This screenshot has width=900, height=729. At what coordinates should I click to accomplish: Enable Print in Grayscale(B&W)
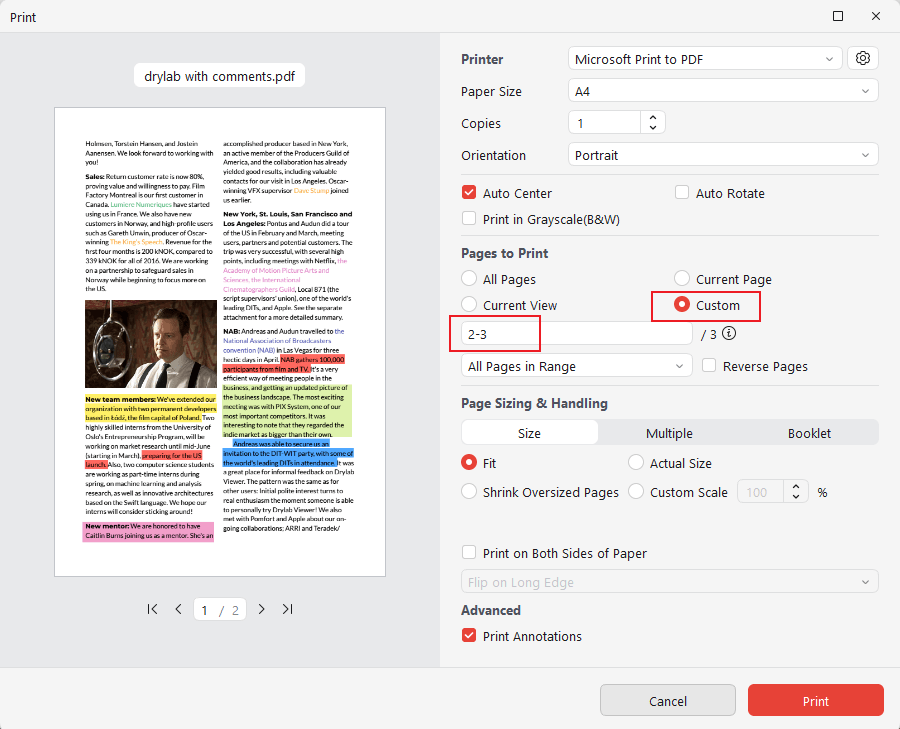click(469, 218)
